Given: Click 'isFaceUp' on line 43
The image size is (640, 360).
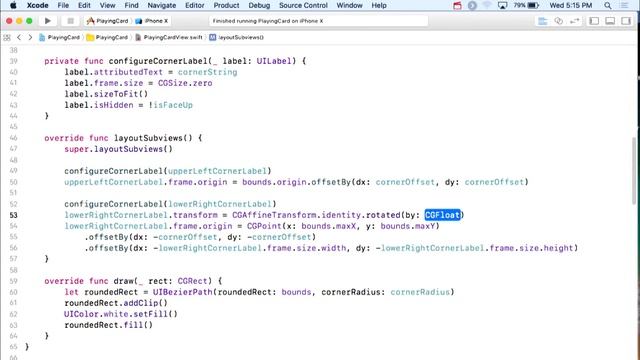Looking at the screenshot, I should coord(173,105).
